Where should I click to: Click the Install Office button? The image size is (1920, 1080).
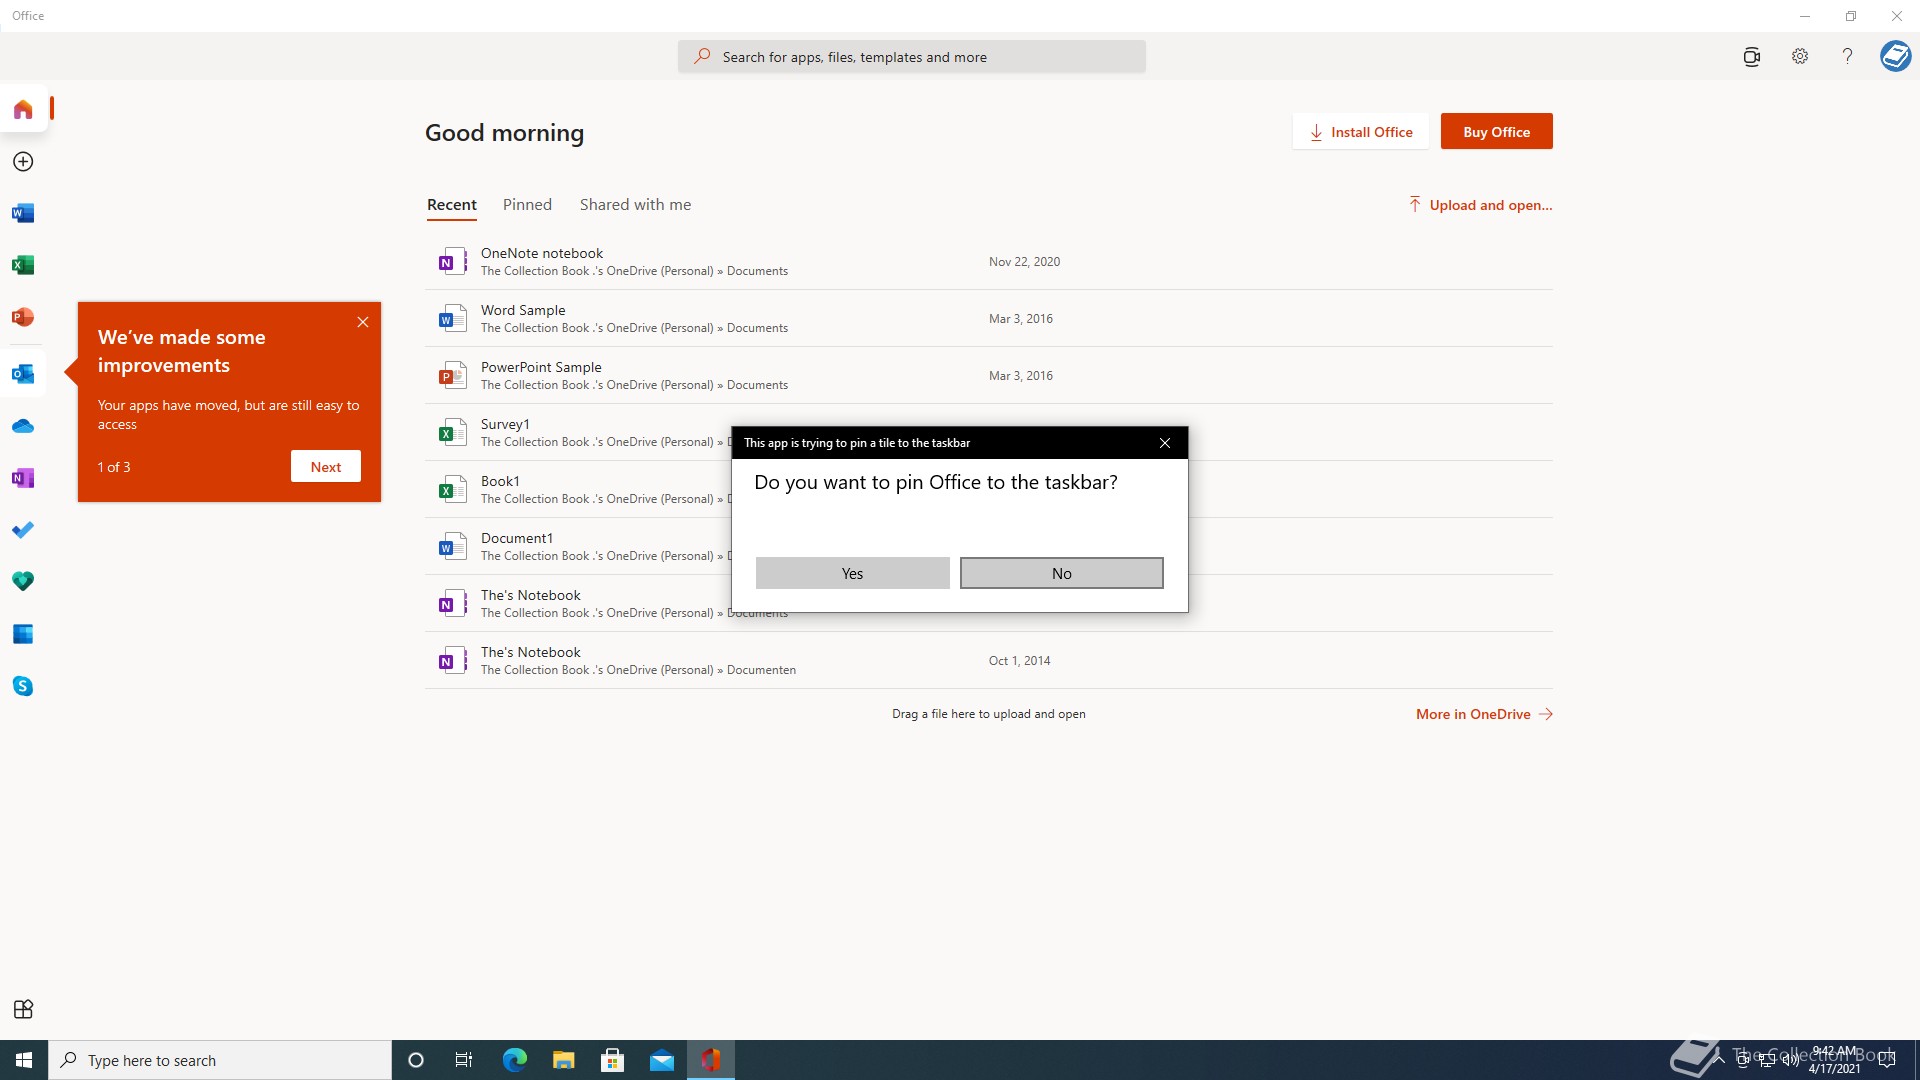pos(1360,132)
